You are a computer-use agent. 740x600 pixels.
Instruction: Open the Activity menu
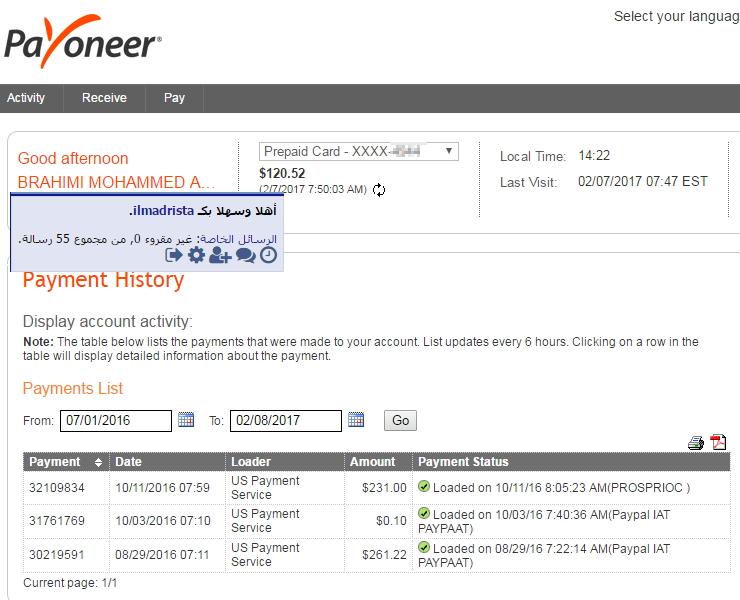[26, 98]
